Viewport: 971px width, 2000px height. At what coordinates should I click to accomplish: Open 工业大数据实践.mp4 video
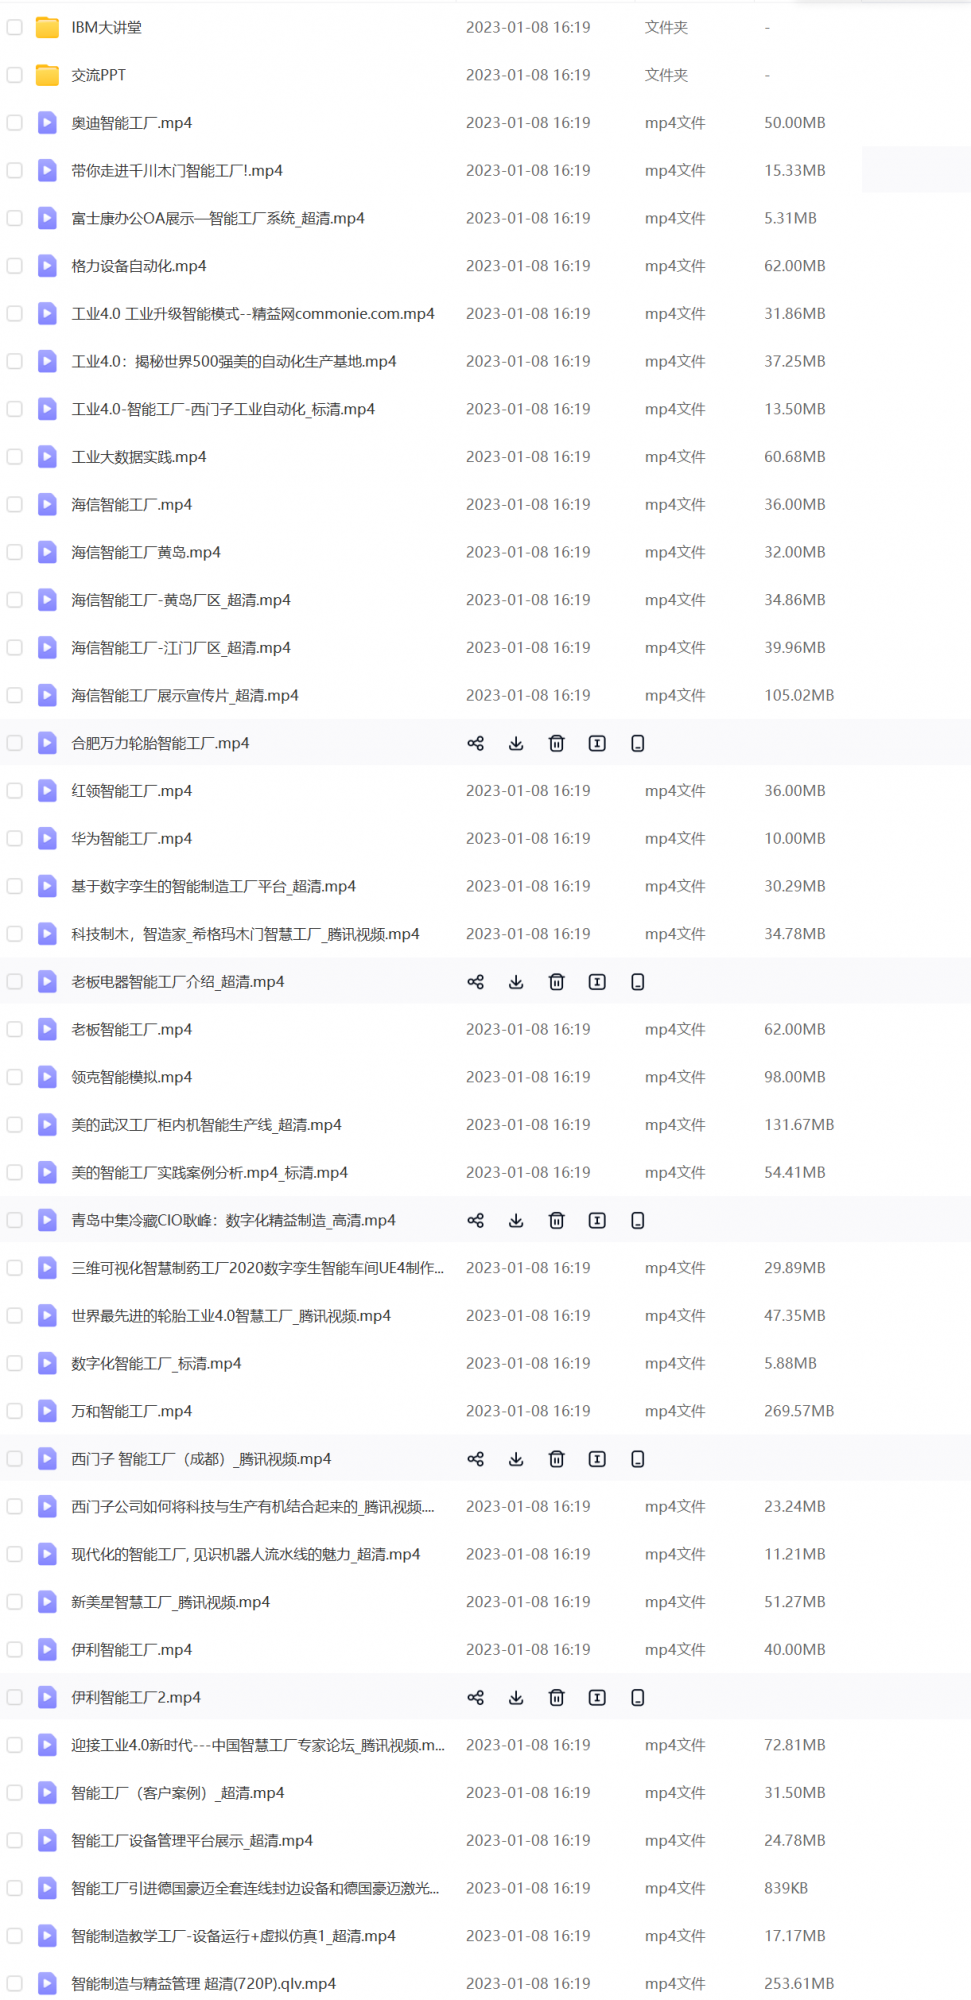click(x=138, y=457)
